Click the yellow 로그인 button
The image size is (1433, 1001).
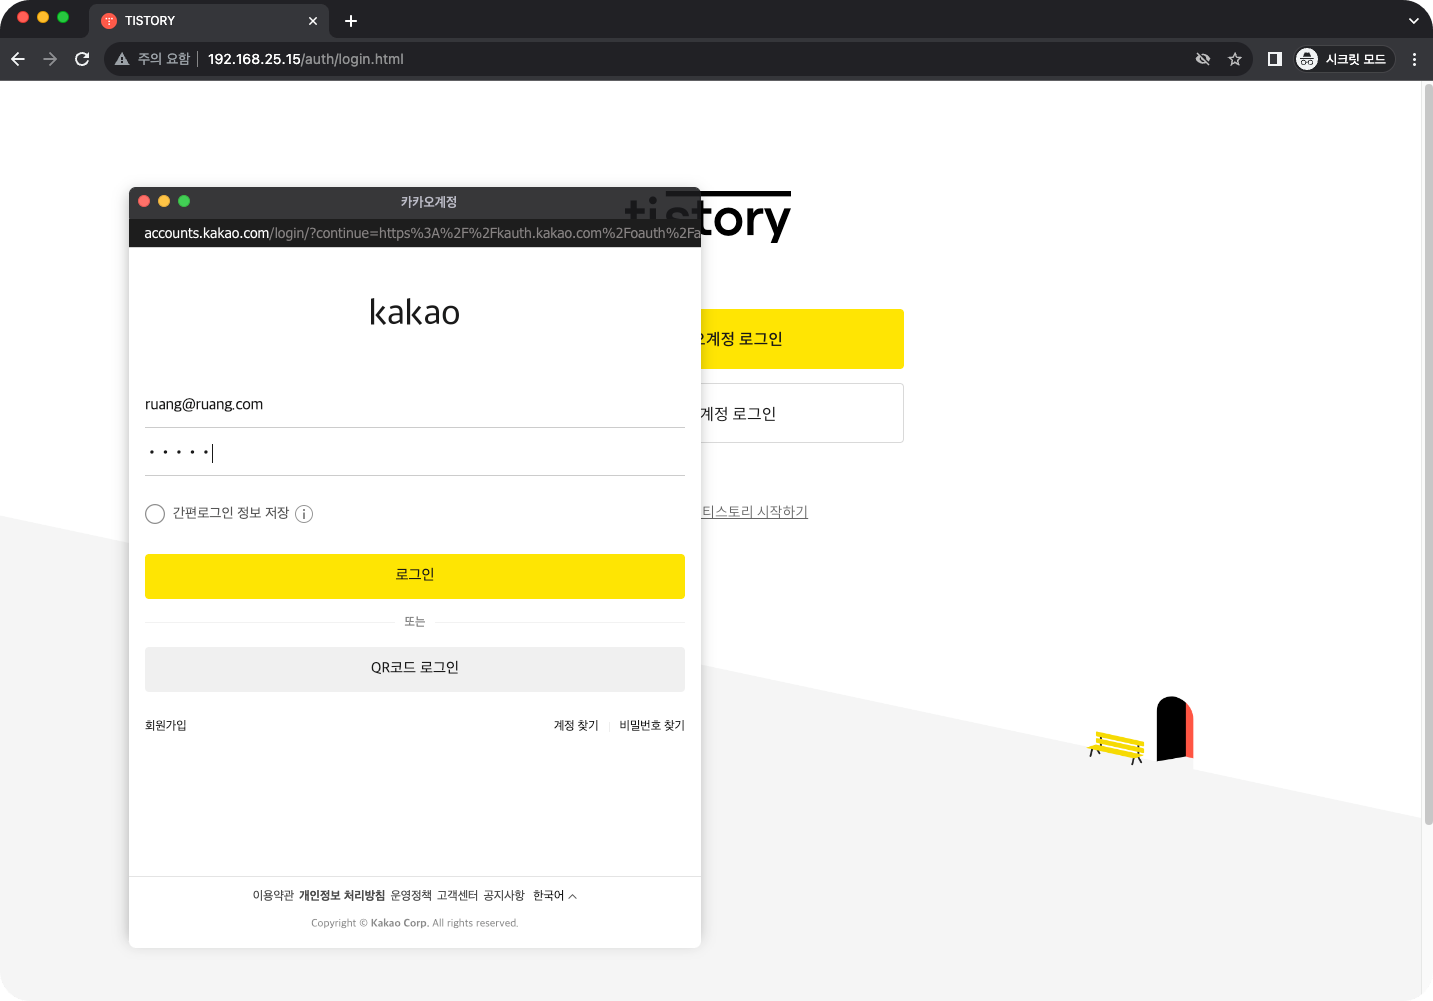(x=415, y=576)
